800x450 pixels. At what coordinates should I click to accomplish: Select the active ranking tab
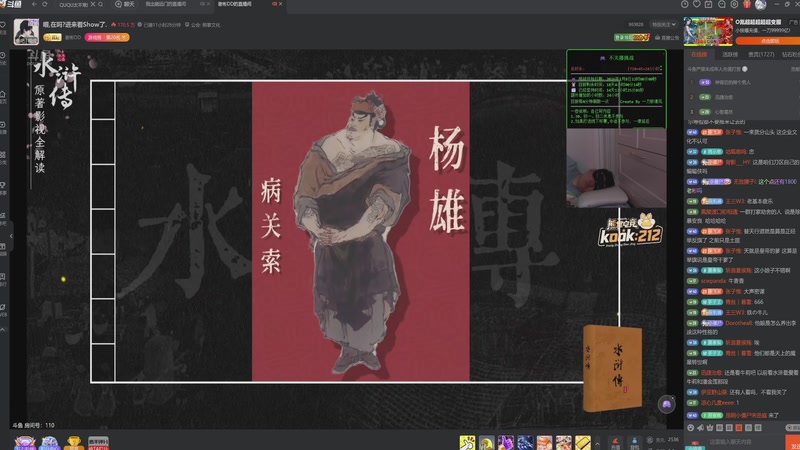point(730,55)
